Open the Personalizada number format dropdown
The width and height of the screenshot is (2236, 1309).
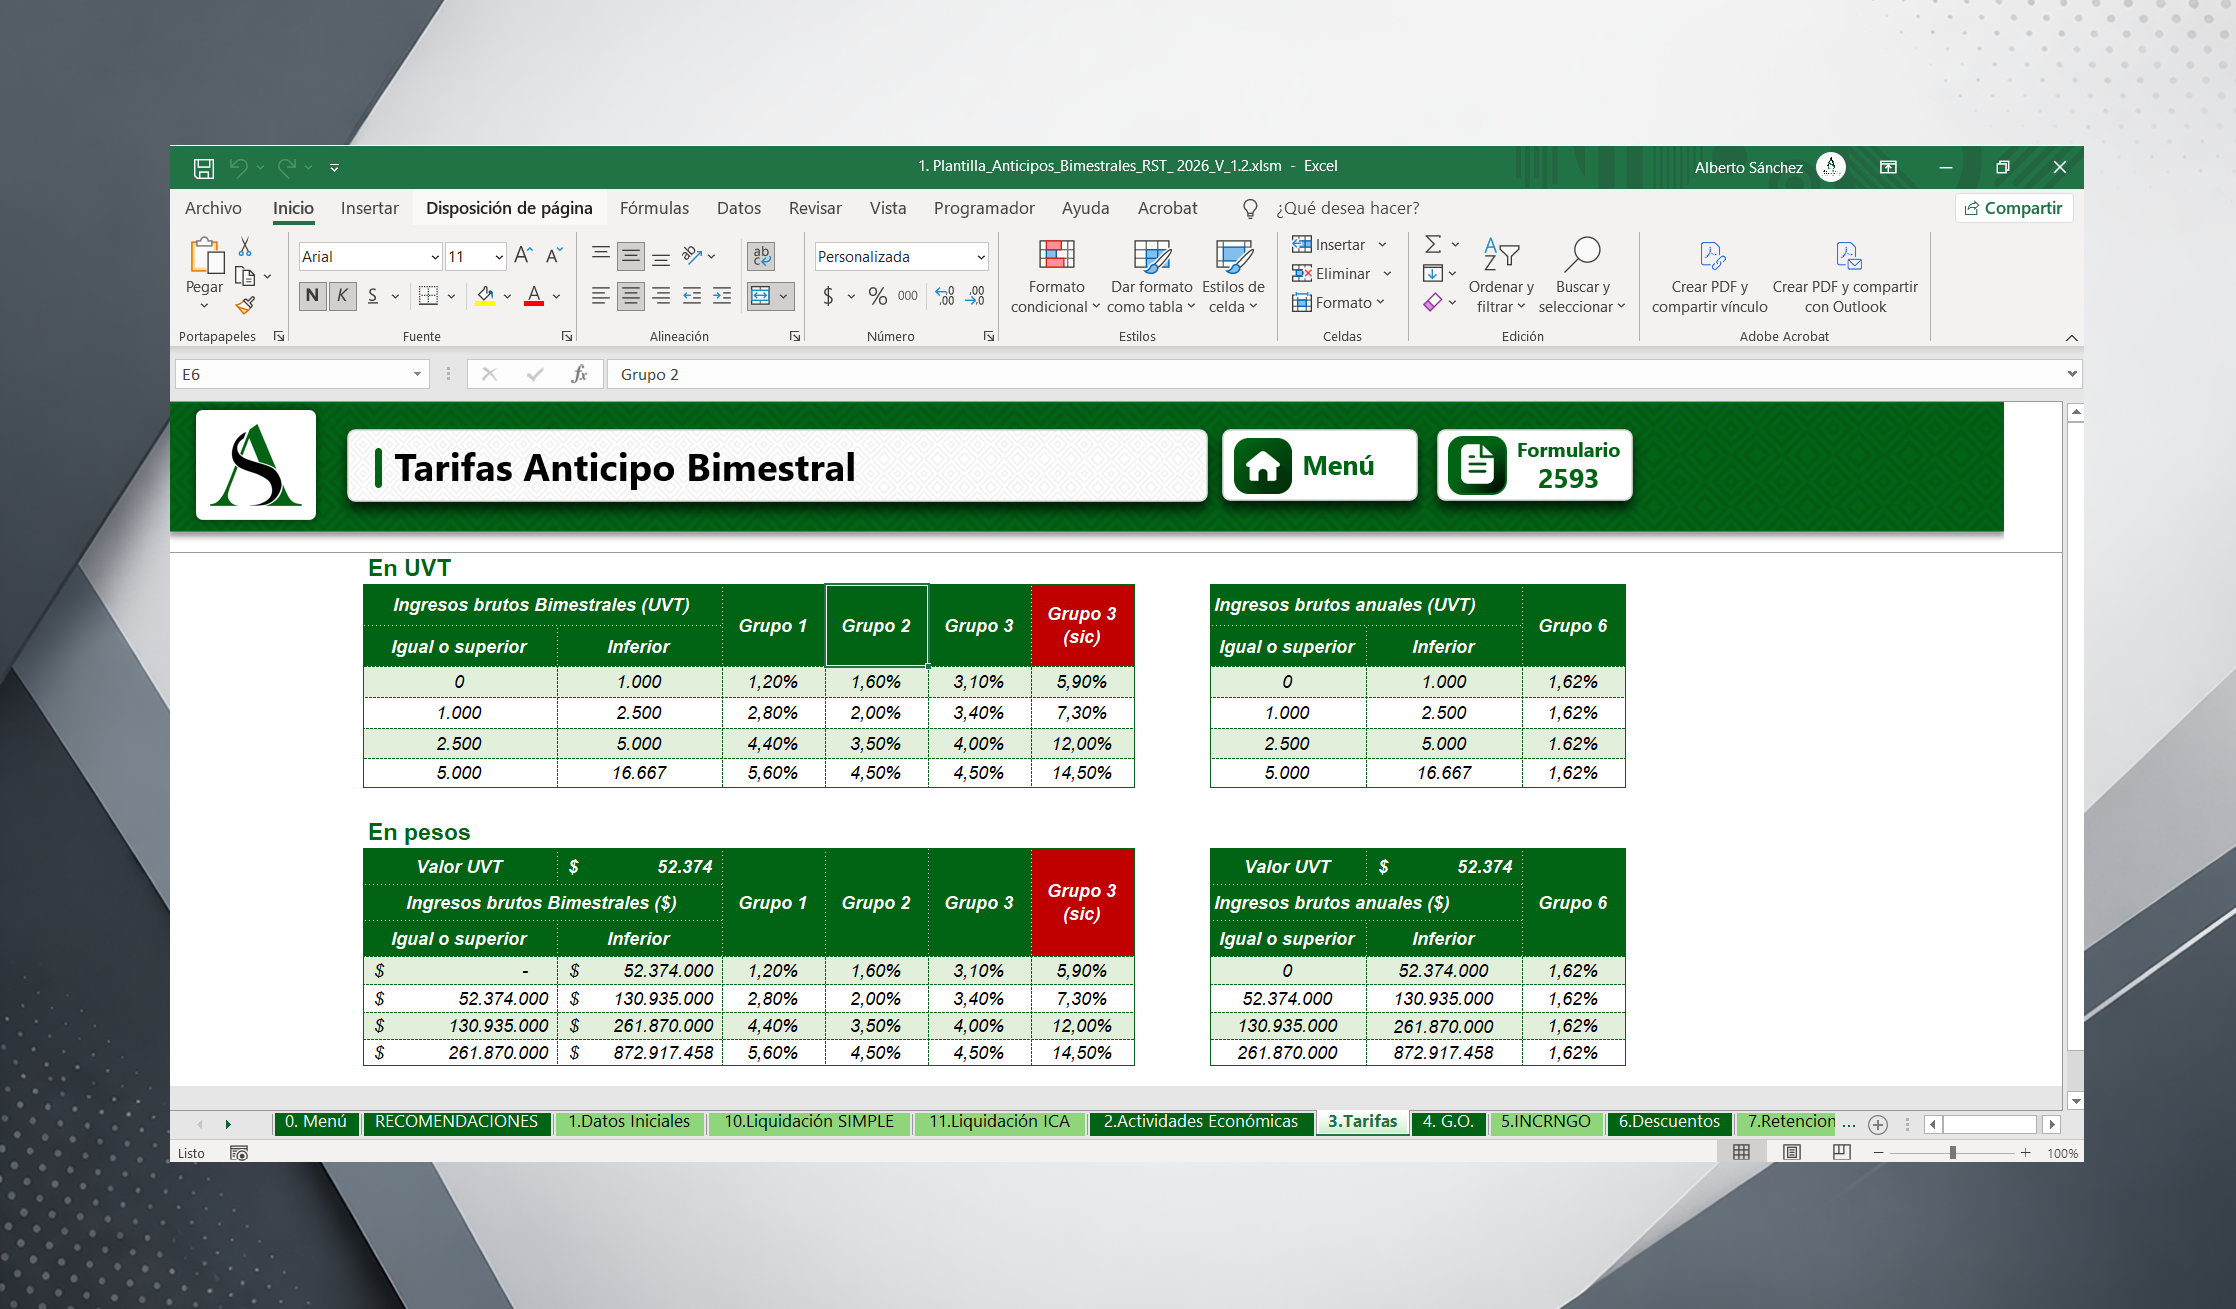pos(980,257)
